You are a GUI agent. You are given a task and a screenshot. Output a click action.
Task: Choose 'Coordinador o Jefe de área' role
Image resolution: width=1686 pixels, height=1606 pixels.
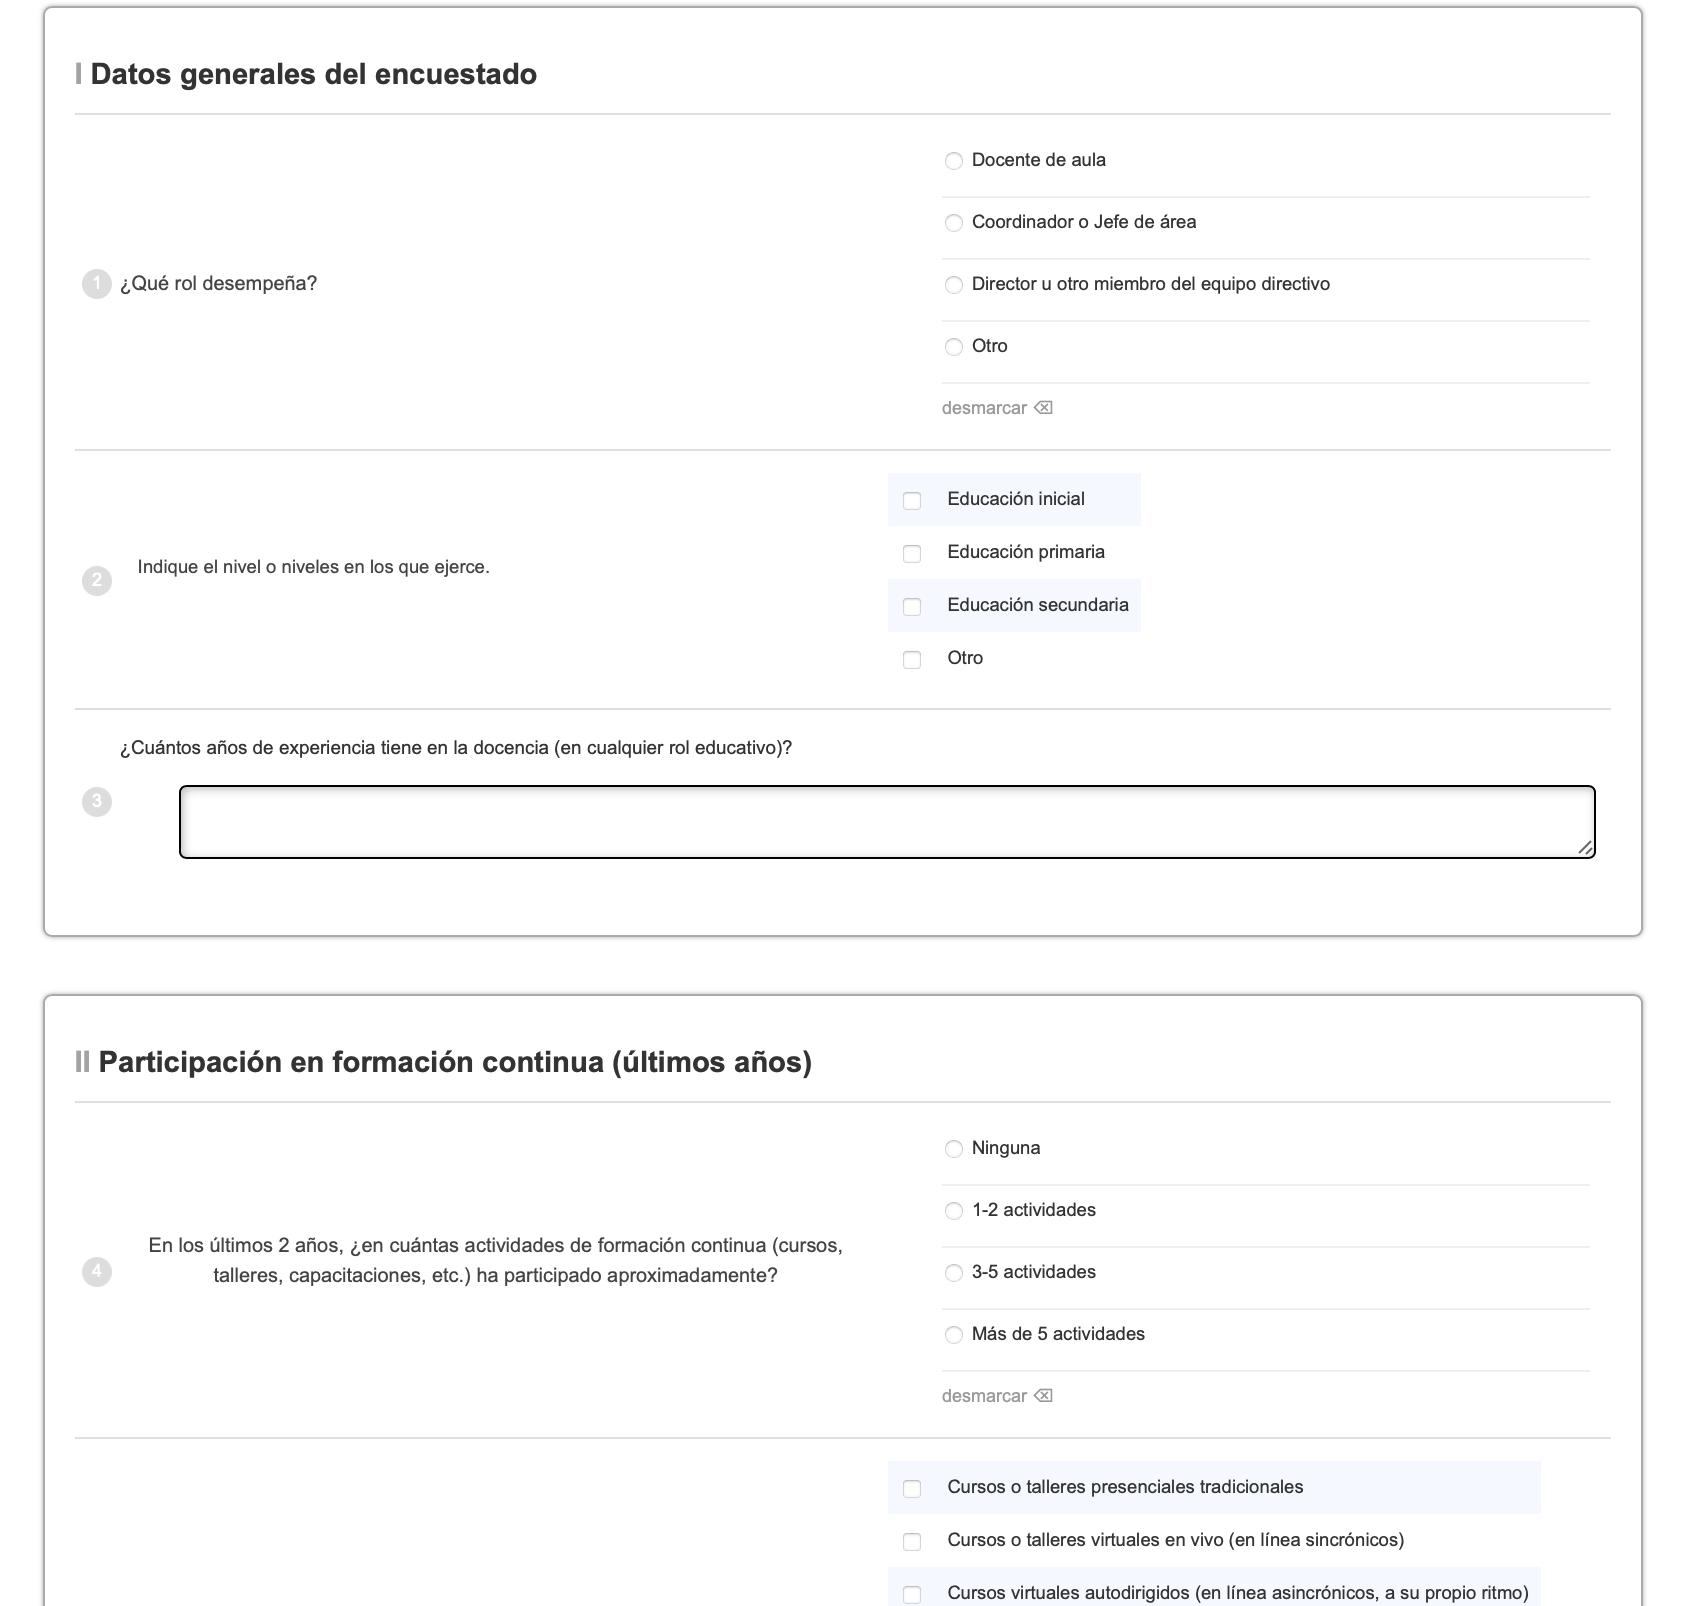pyautogui.click(x=954, y=223)
